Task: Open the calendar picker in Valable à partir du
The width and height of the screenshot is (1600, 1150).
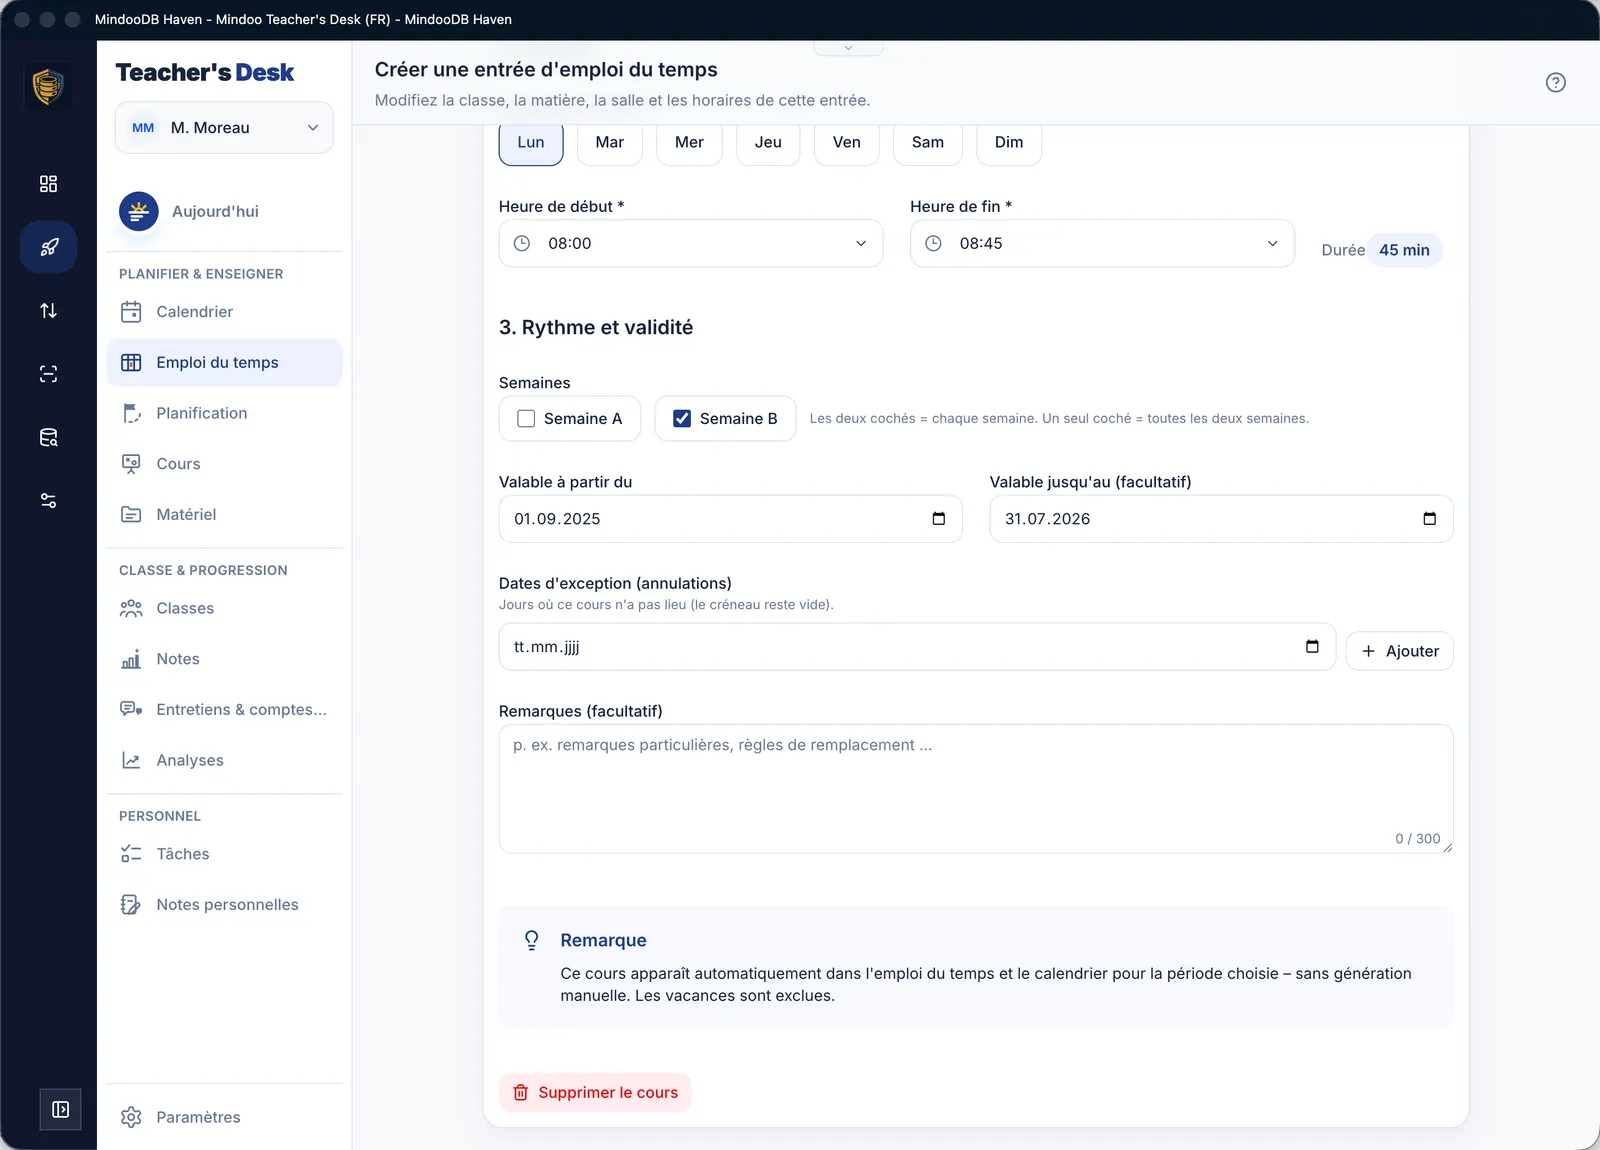Action: (938, 518)
